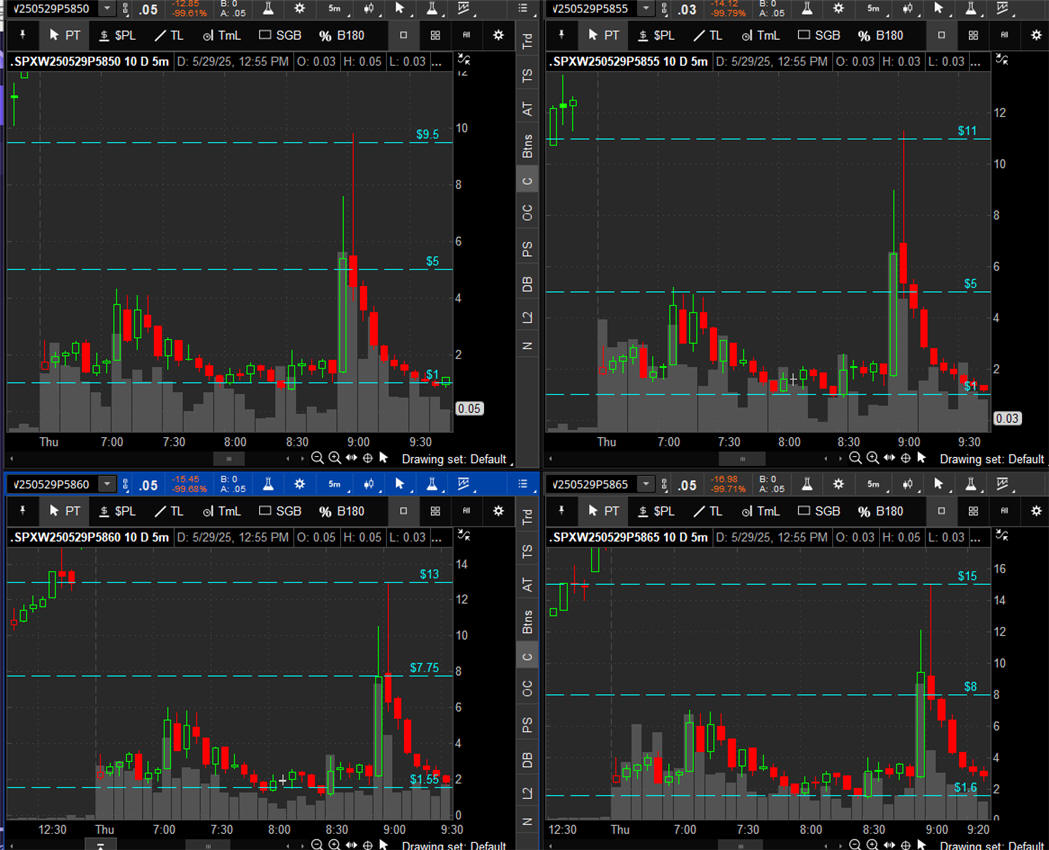
Task: Open drawing toolbar gear in 5865 chart
Action: click(x=1036, y=511)
